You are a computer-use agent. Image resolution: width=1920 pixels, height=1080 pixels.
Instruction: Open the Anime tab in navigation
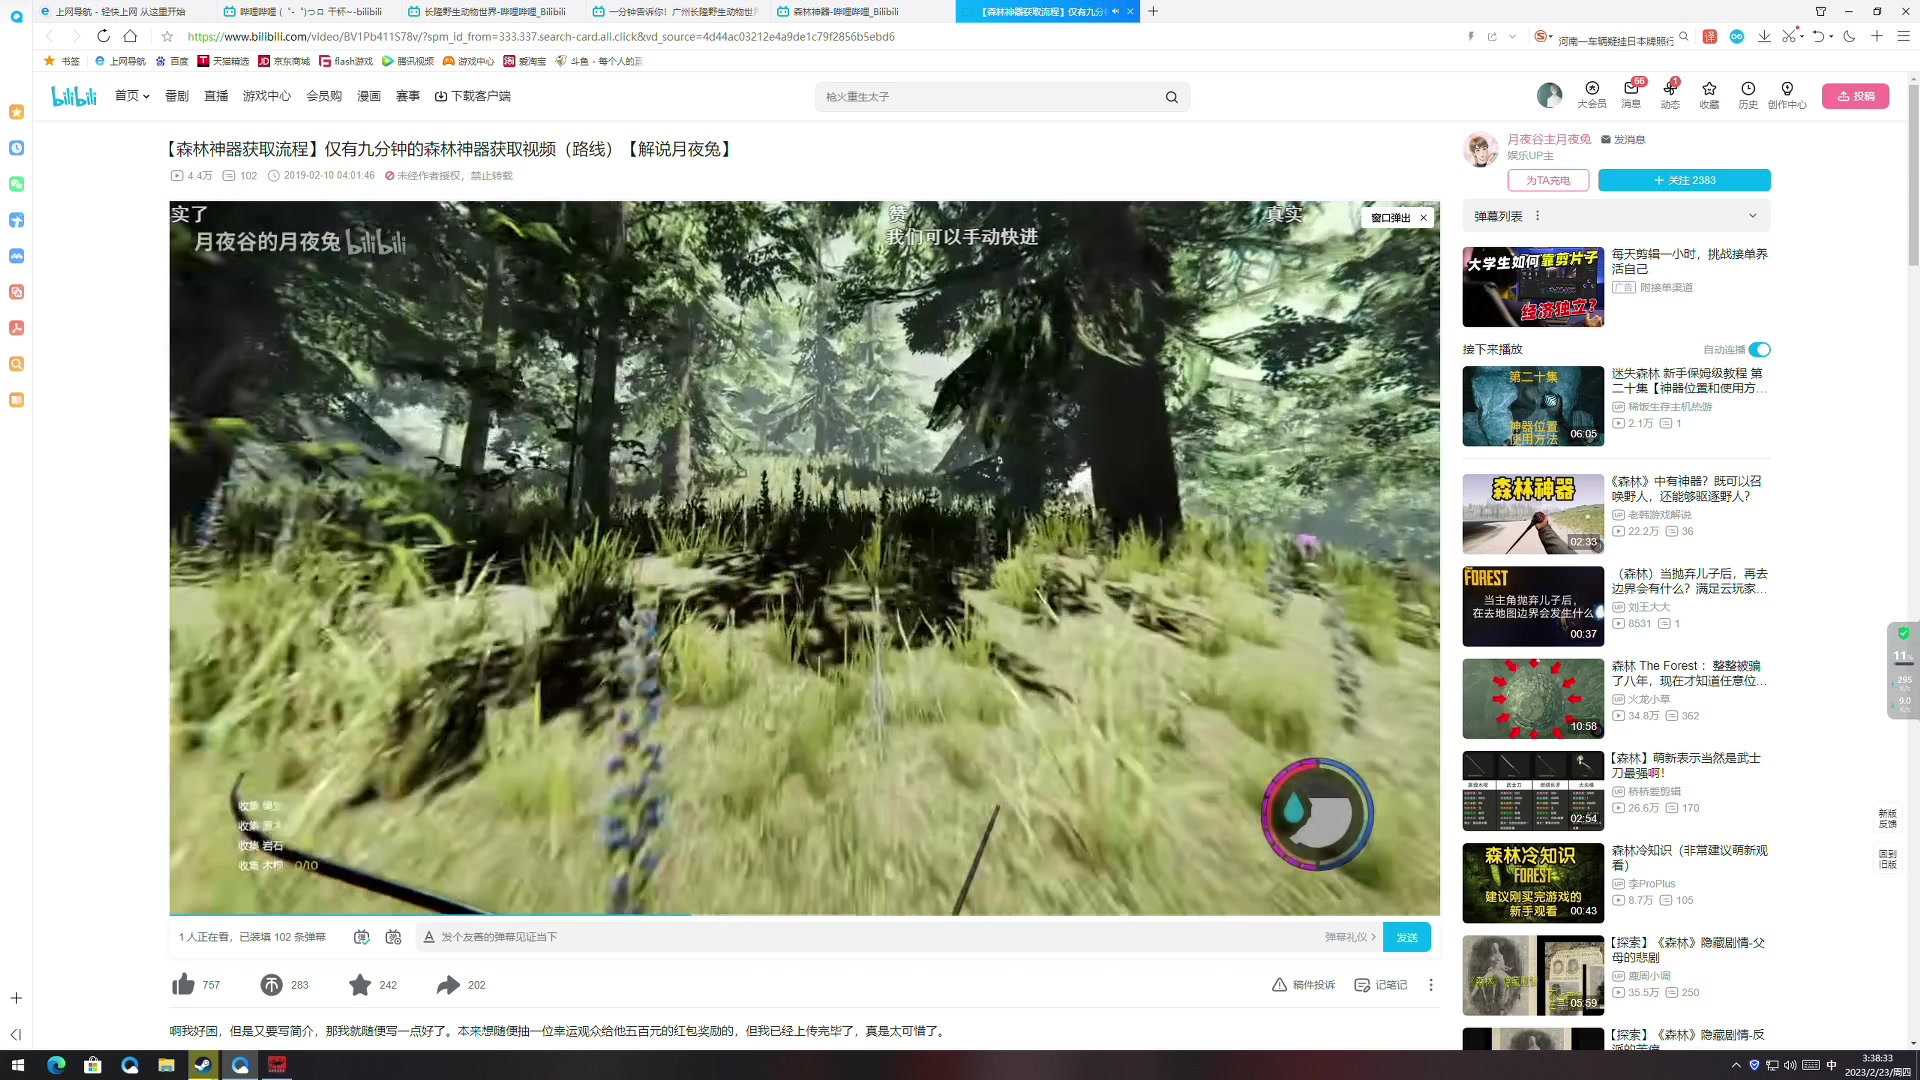(x=177, y=96)
